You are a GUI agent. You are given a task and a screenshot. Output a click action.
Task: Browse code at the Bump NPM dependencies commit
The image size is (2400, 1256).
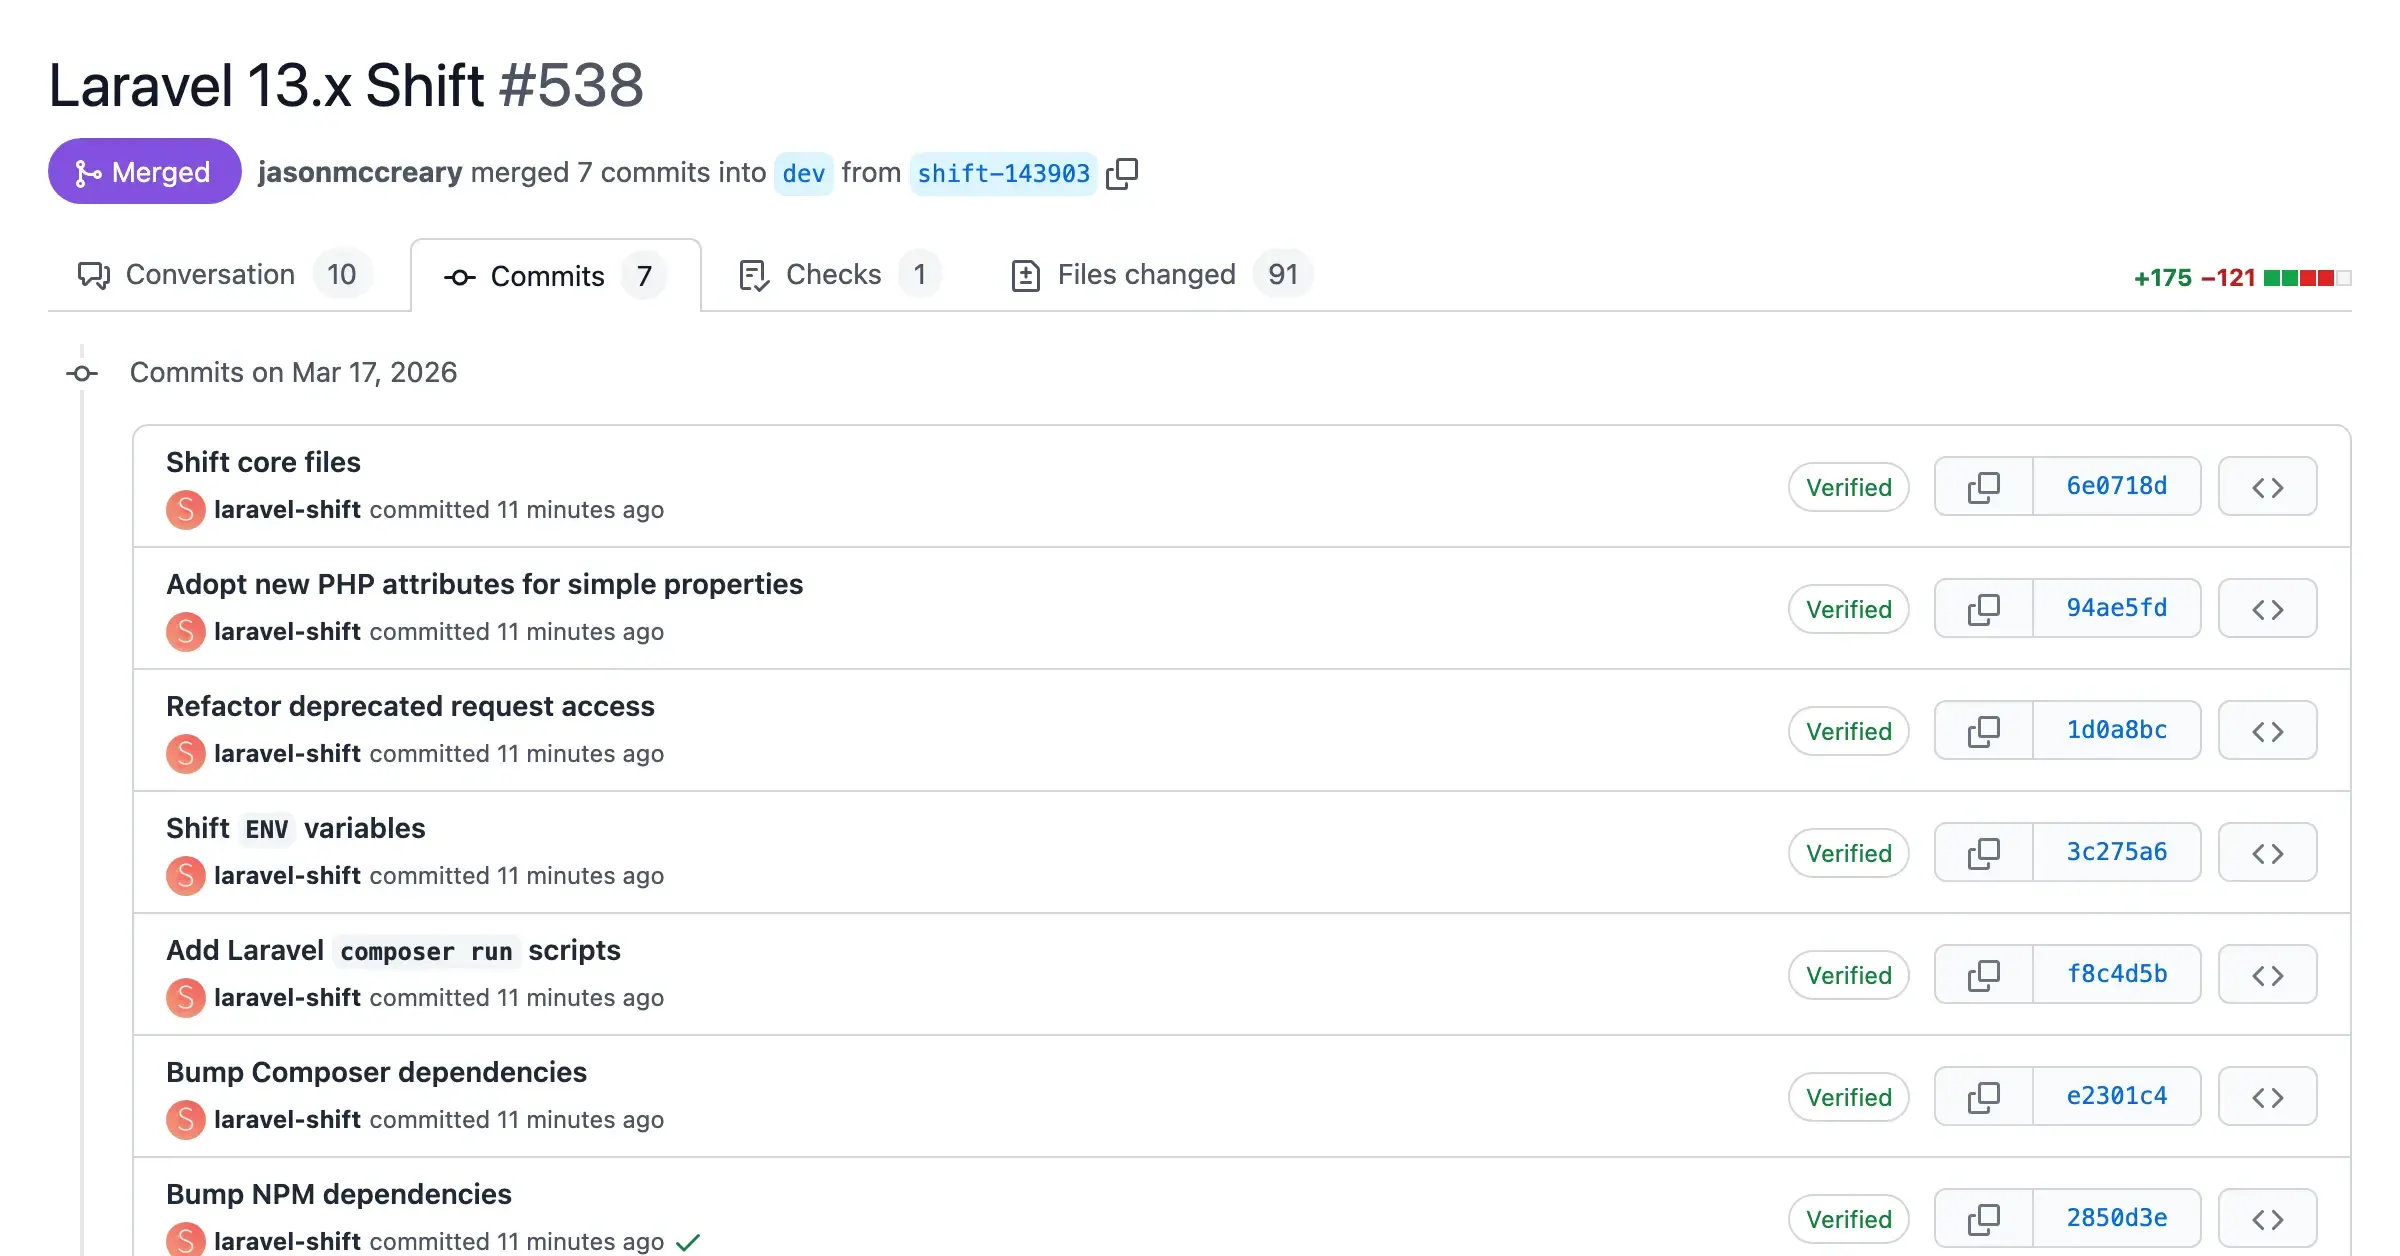pos(2267,1218)
